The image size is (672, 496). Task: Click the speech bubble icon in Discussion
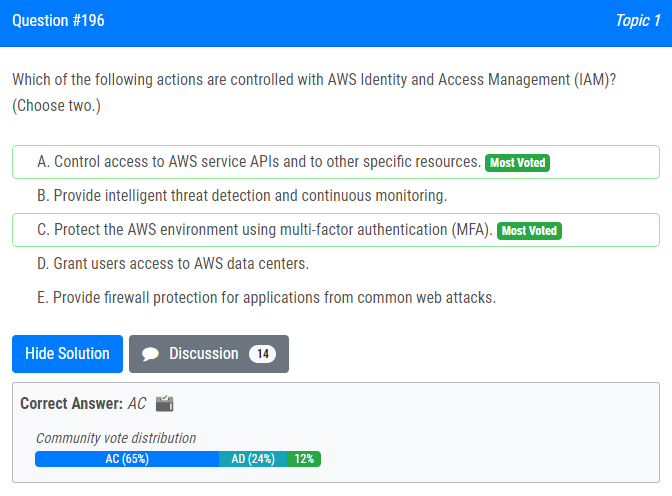click(x=150, y=354)
